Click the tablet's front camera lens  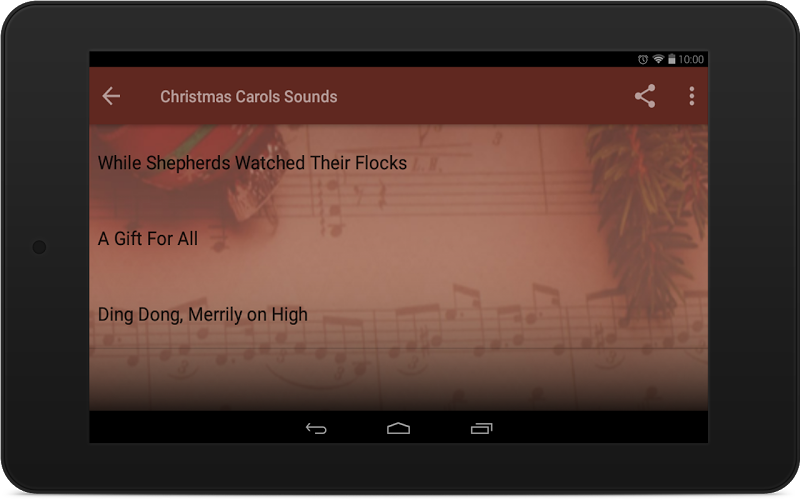click(x=39, y=247)
